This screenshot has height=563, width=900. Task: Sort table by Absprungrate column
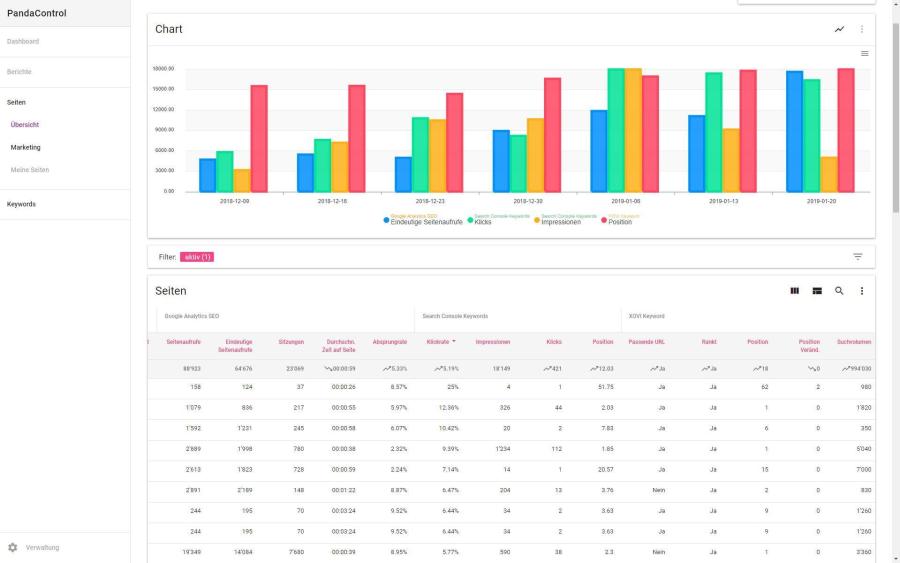[x=388, y=342]
